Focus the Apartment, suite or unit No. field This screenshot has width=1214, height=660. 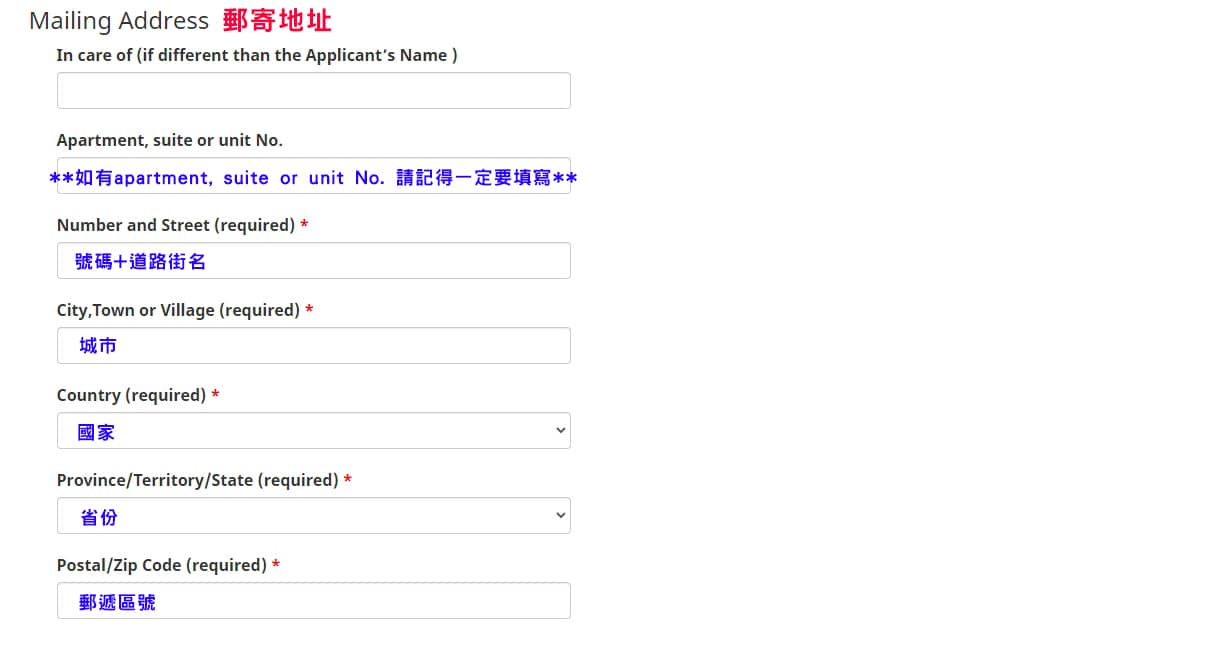(313, 175)
